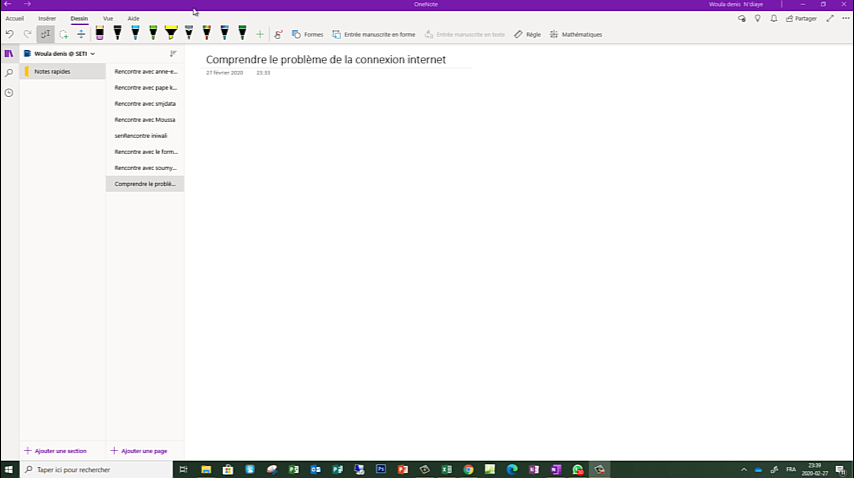Click Ajouter une page
Image resolution: width=854 pixels, height=478 pixels.
(139, 451)
